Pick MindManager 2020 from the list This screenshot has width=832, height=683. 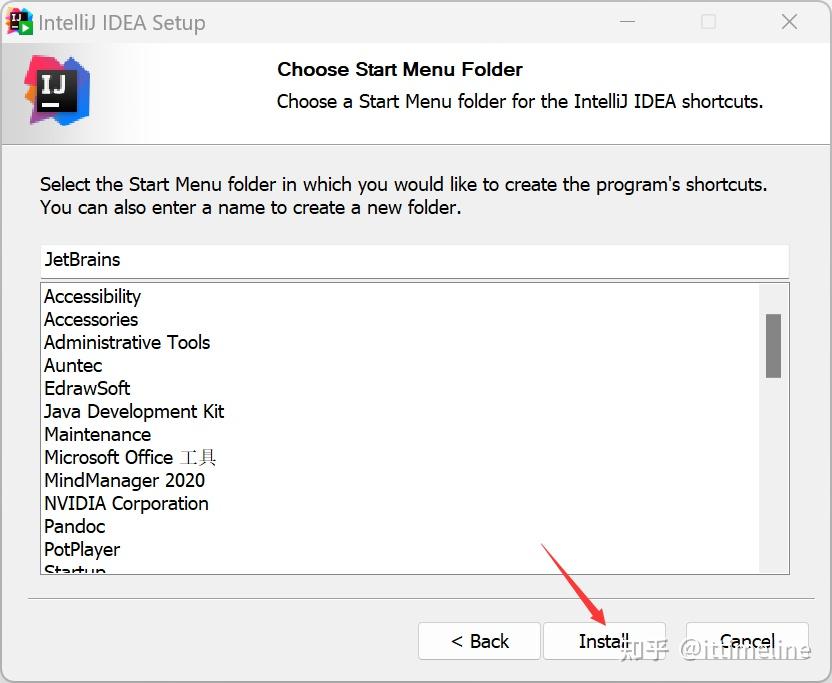[124, 481]
